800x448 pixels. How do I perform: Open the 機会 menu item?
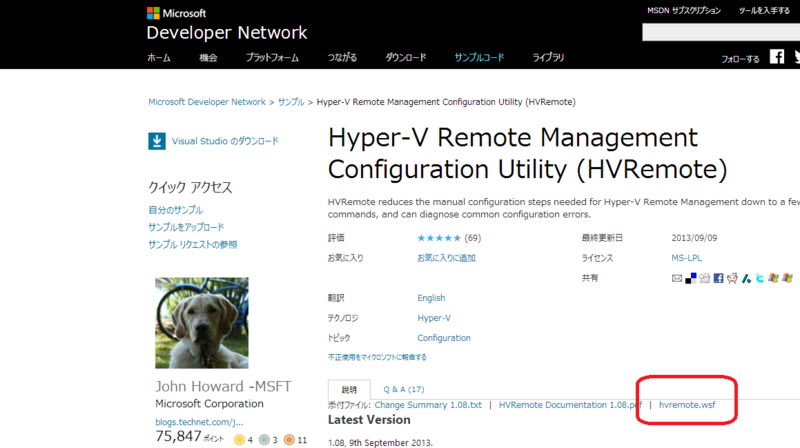tap(208, 58)
